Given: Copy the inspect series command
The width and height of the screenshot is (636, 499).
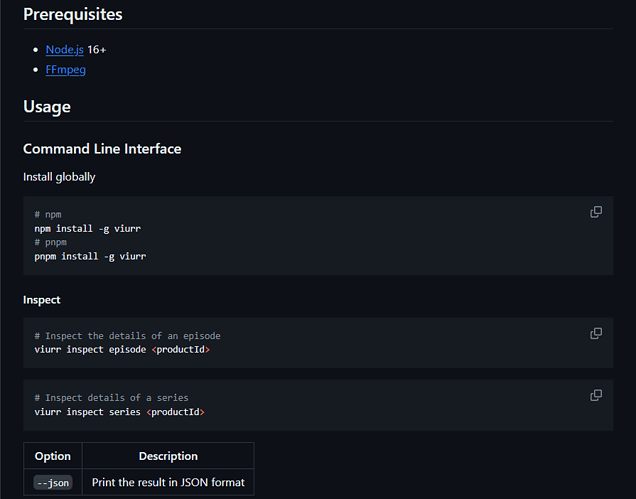Looking at the screenshot, I should coord(596,395).
